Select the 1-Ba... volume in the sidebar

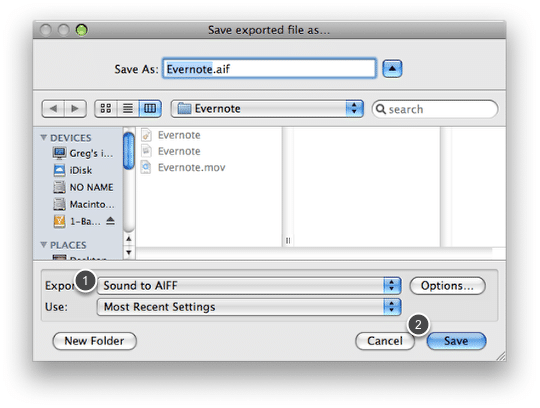(77, 221)
